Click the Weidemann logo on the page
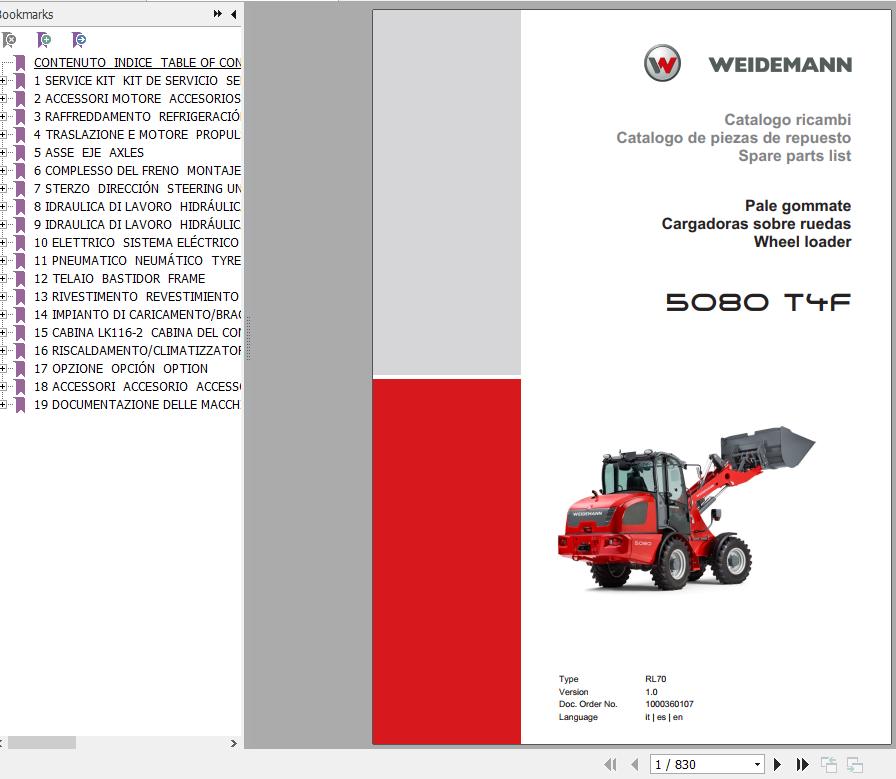 tap(747, 63)
